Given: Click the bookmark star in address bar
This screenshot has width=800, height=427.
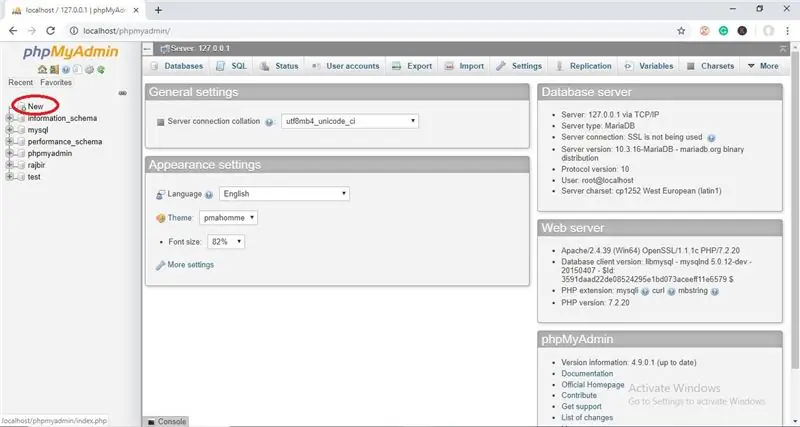Looking at the screenshot, I should click(681, 31).
